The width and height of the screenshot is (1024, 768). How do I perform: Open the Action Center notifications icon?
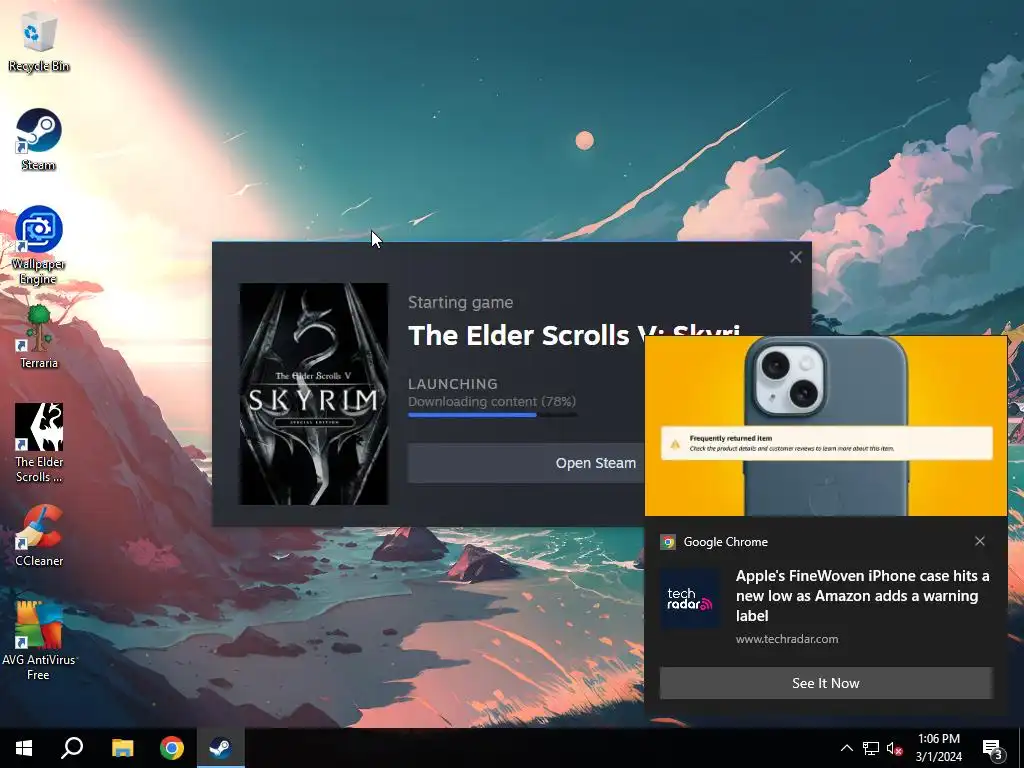993,748
